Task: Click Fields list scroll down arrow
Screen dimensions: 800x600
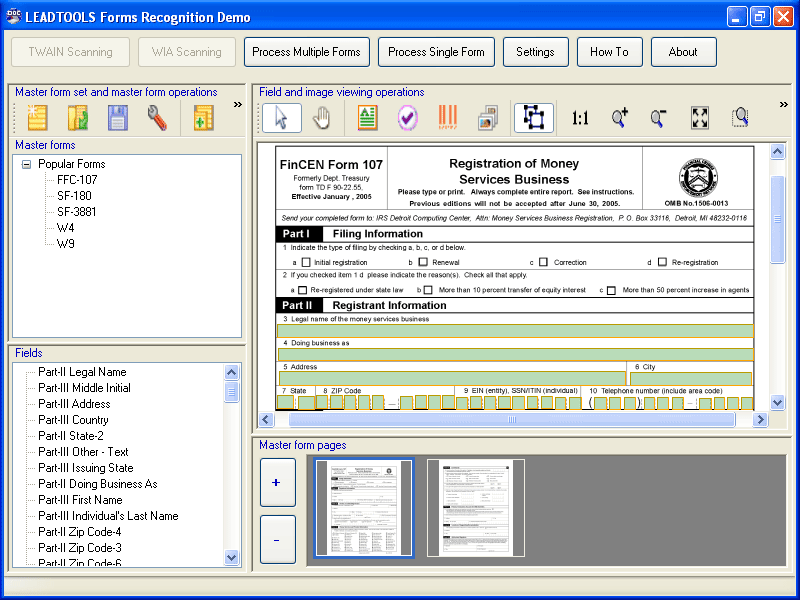Action: (x=231, y=557)
